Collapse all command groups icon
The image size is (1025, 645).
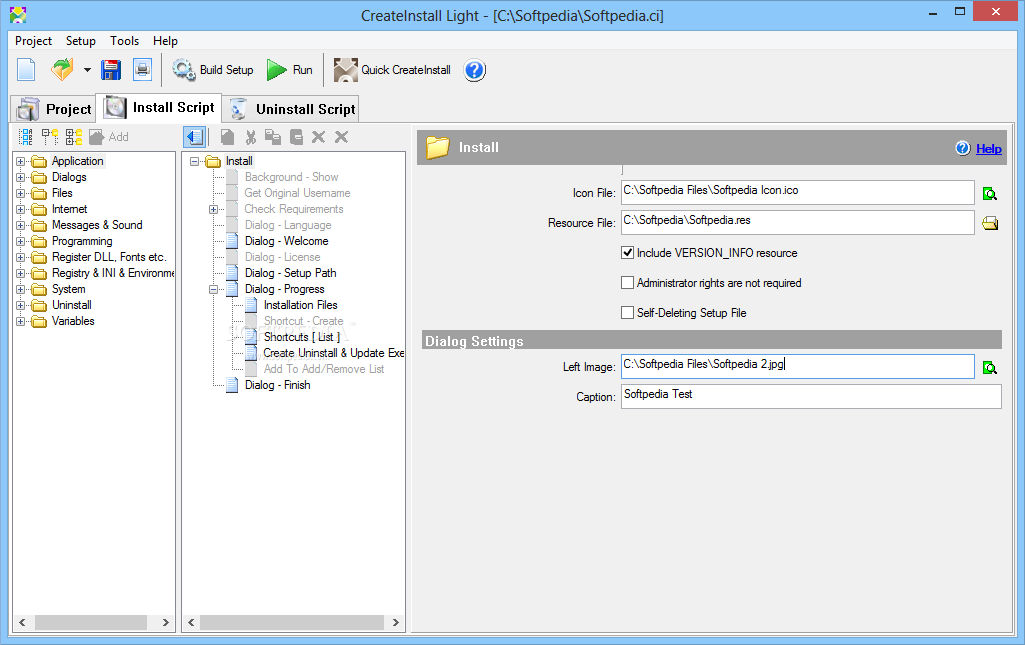(50, 137)
